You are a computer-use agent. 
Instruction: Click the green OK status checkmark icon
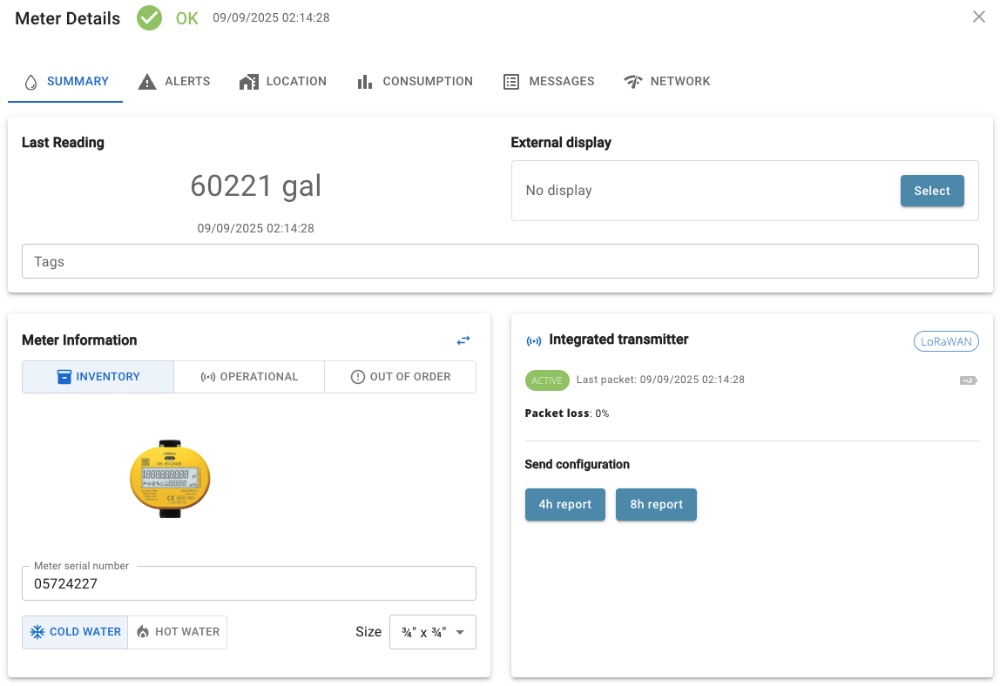(149, 18)
